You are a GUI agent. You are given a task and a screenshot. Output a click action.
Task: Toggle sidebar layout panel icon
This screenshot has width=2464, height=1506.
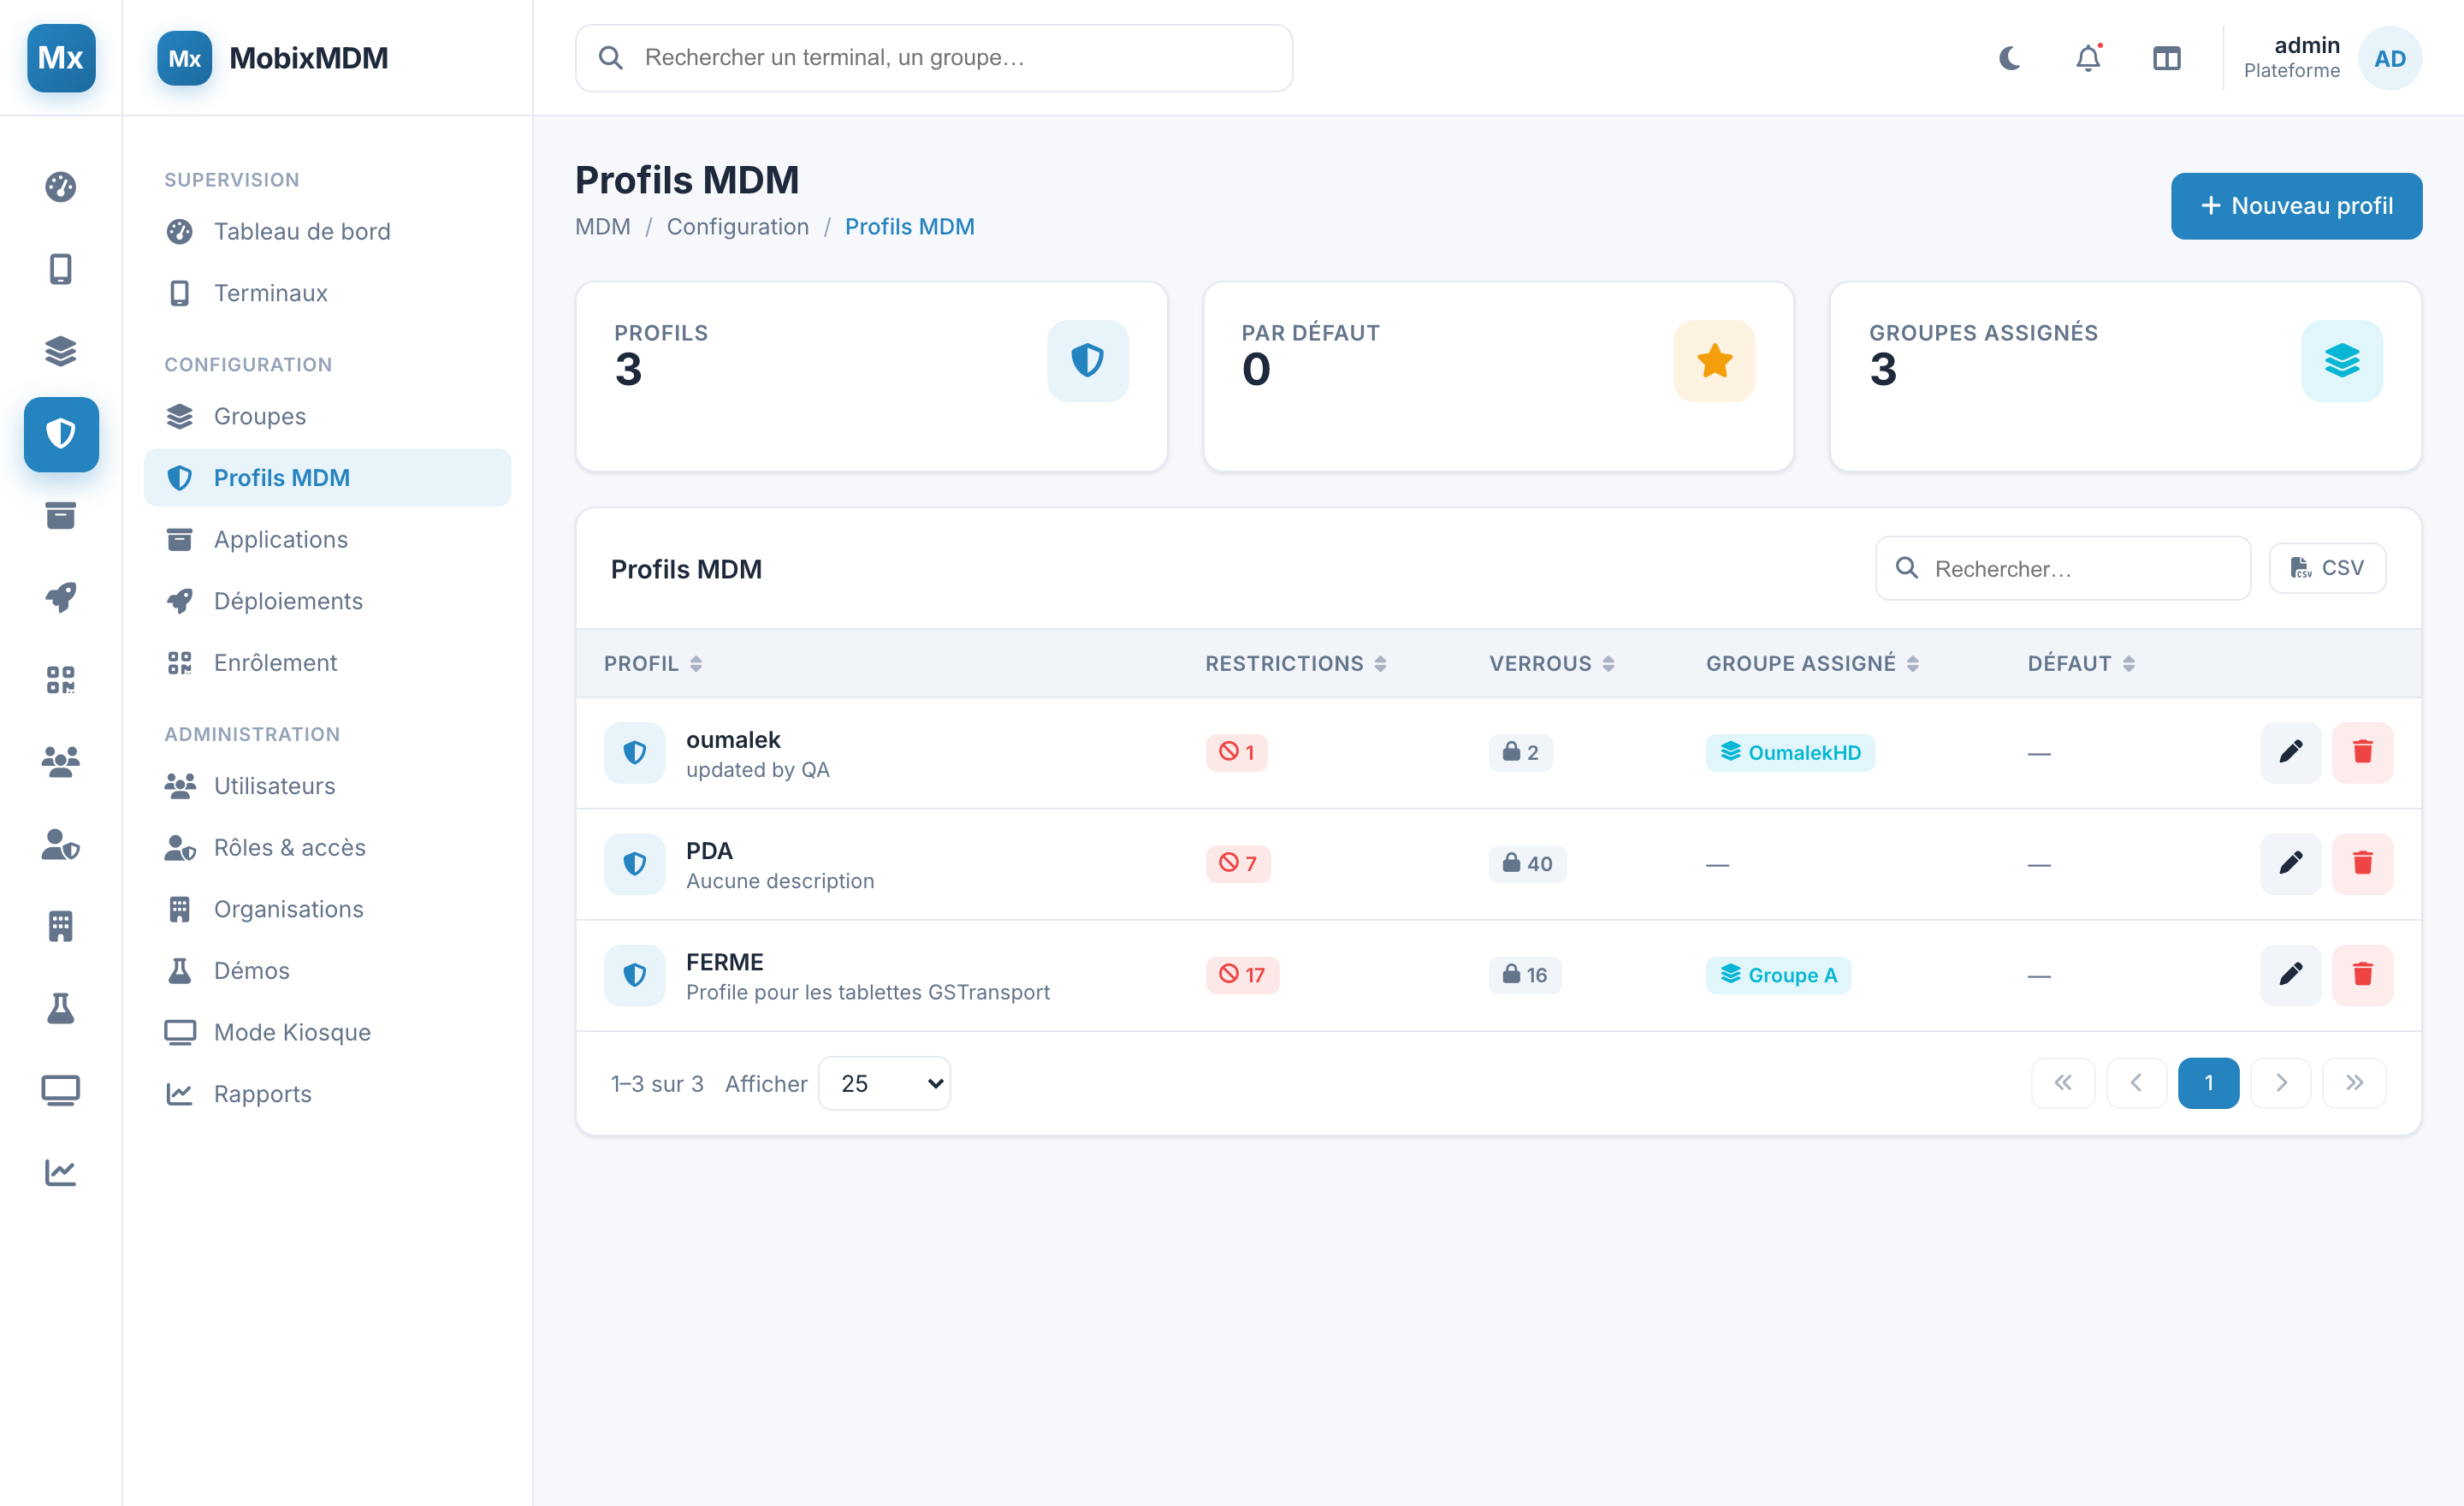pyautogui.click(x=2167, y=58)
